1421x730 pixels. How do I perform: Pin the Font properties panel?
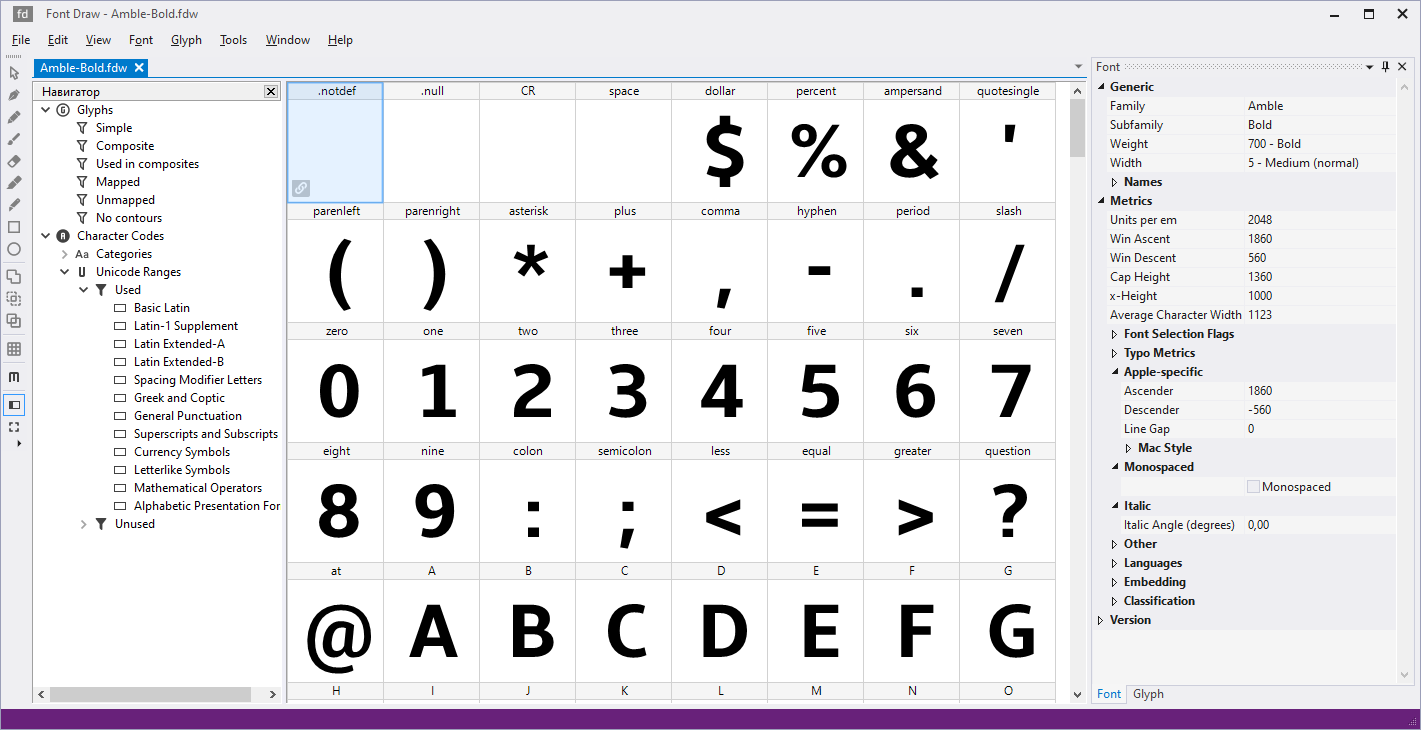tap(1385, 67)
